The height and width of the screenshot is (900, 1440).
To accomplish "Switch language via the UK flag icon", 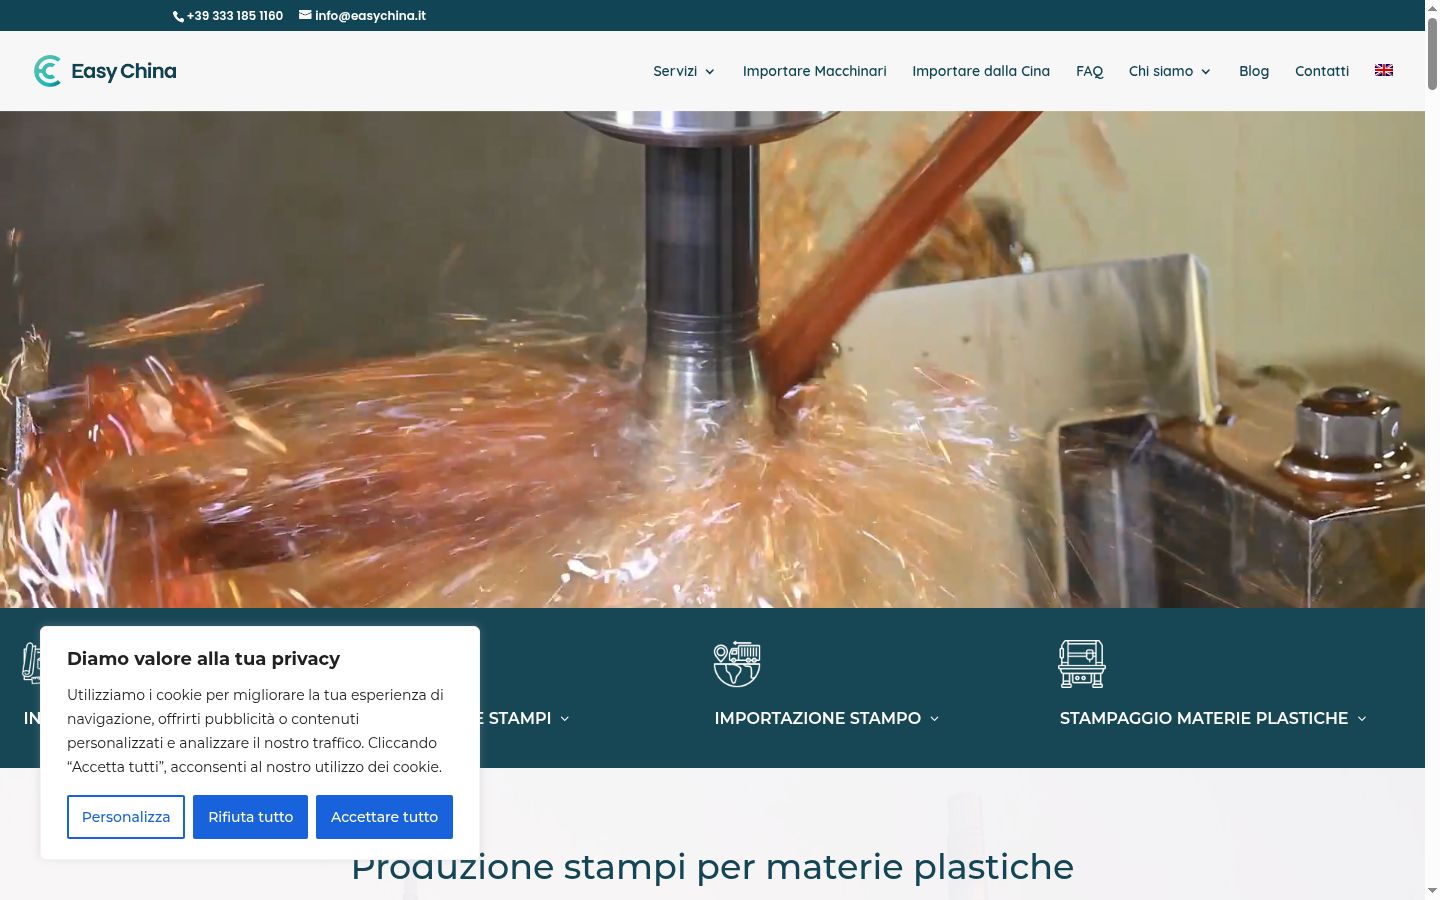I will pos(1384,70).
